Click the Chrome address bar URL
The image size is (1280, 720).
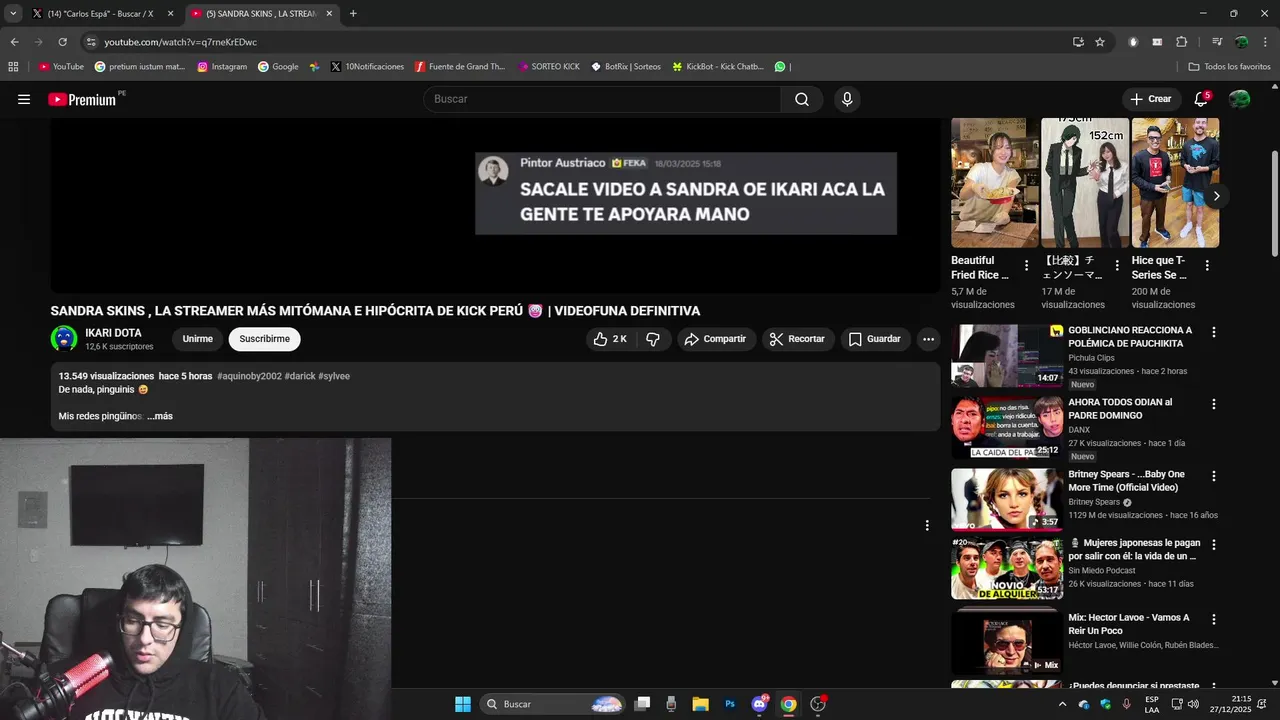[181, 42]
